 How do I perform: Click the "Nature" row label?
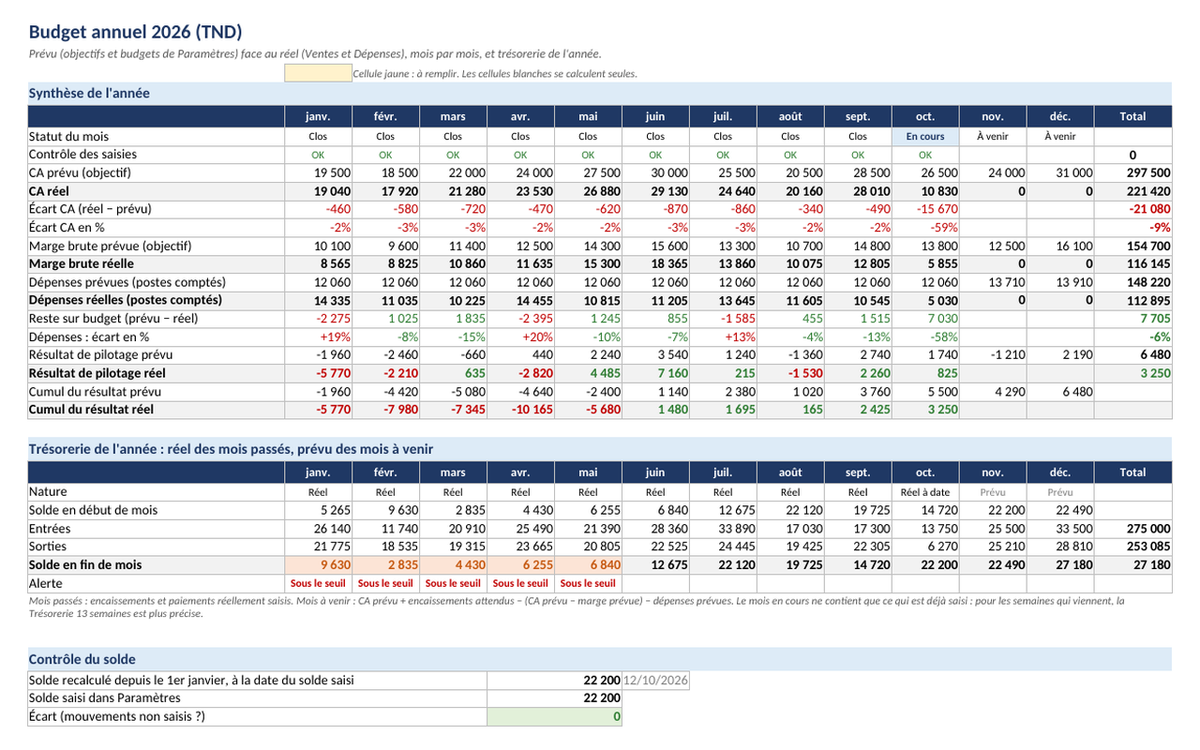point(48,492)
